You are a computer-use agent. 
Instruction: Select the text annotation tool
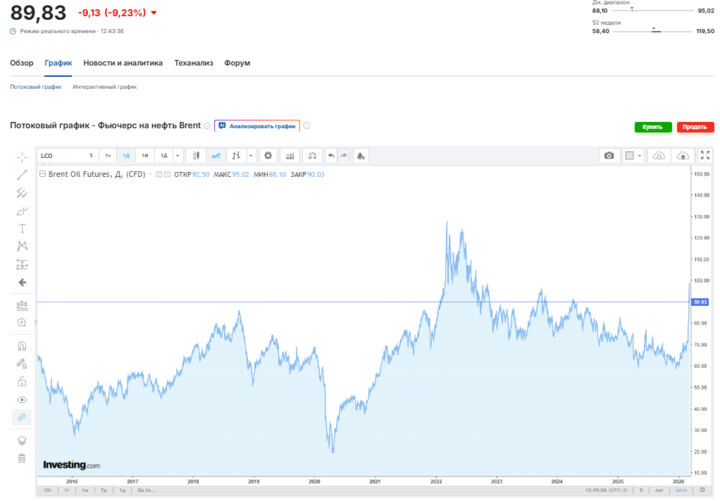[22, 228]
